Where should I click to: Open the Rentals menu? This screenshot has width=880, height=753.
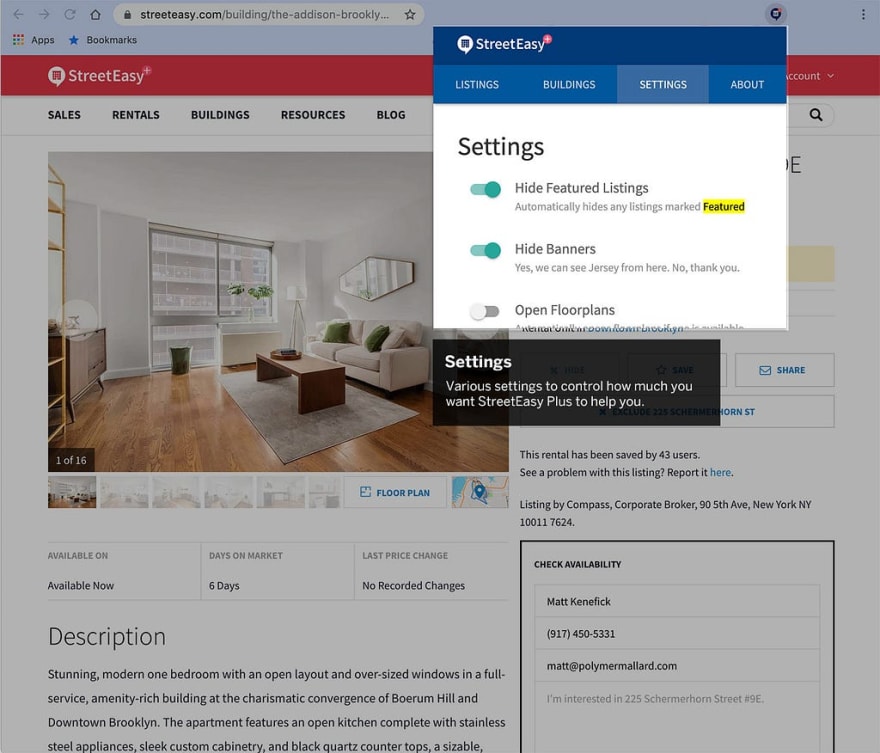coord(136,115)
